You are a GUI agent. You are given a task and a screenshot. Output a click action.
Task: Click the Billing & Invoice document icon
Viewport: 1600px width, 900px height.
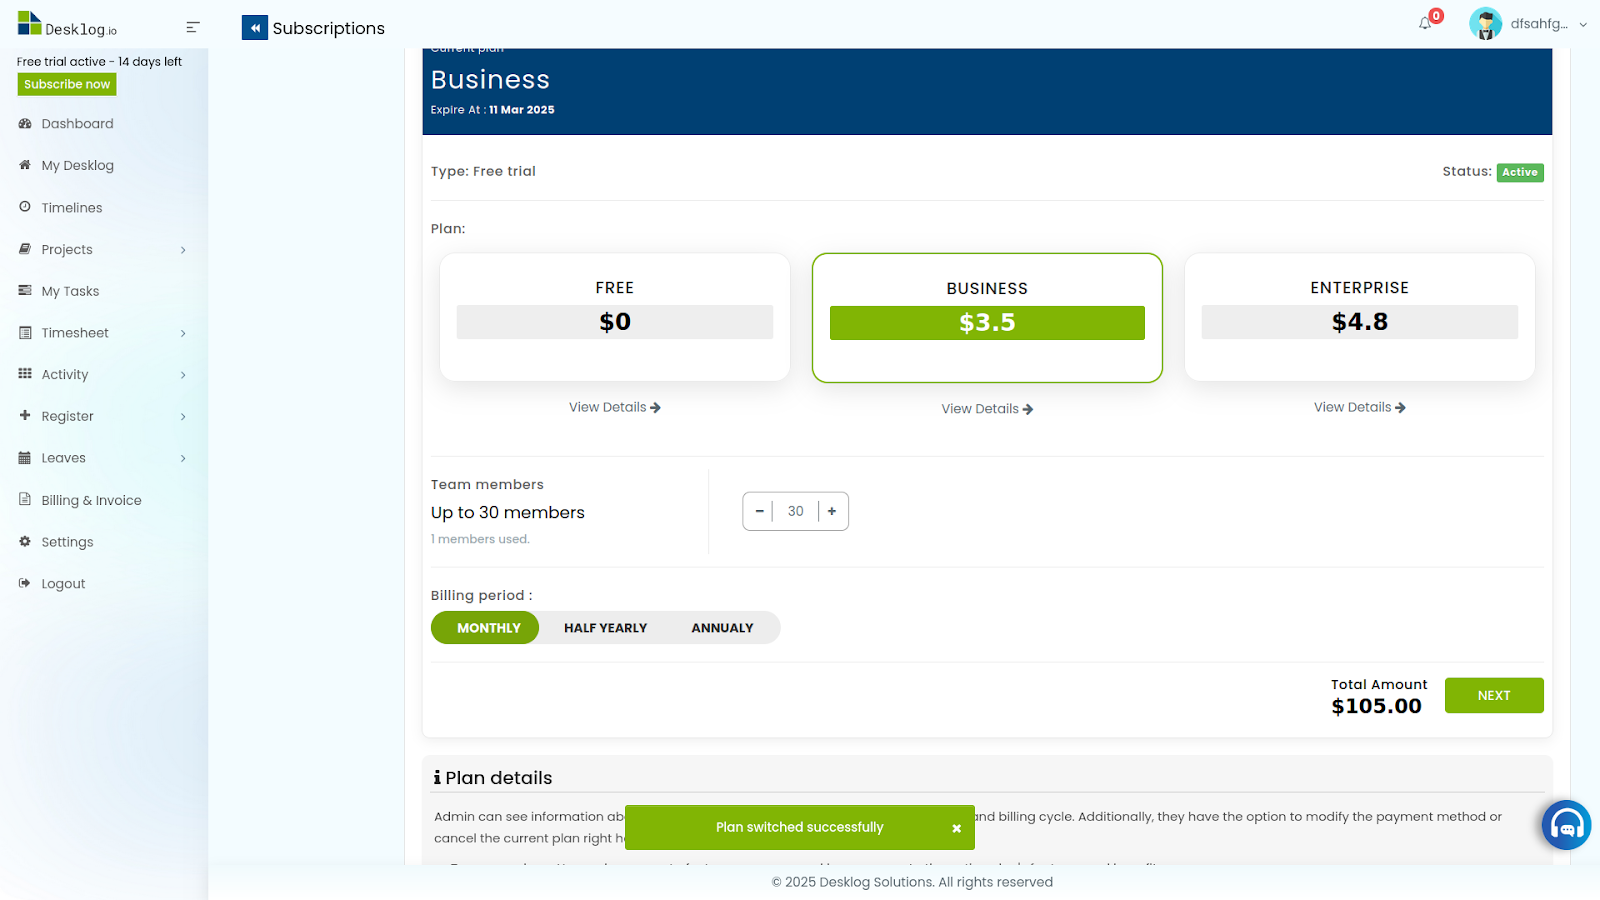(x=25, y=499)
